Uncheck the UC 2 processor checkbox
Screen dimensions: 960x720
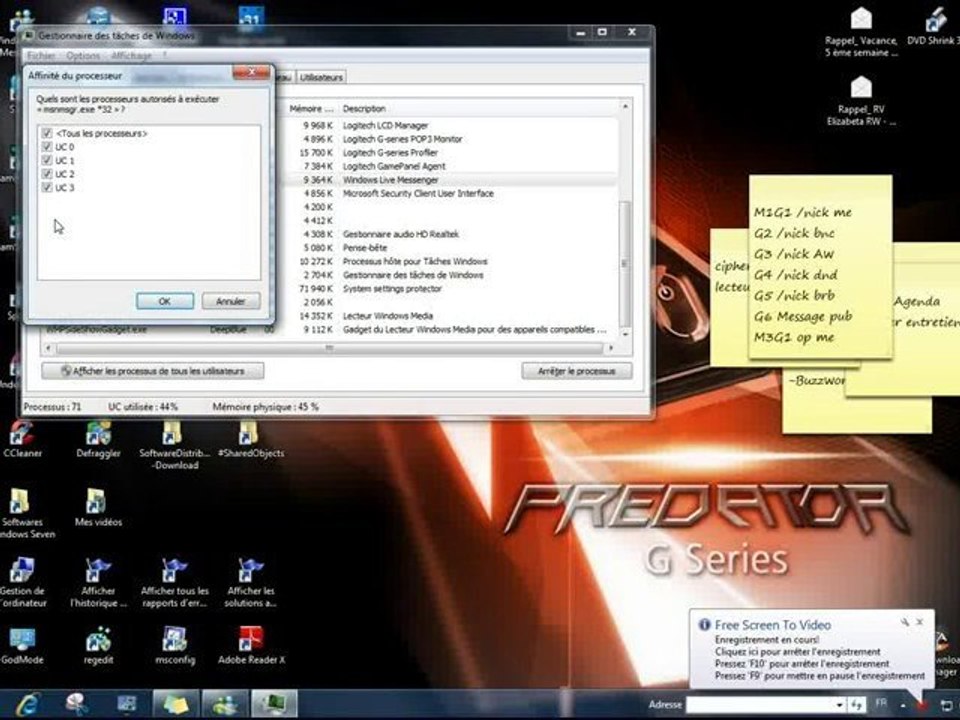[x=47, y=173]
